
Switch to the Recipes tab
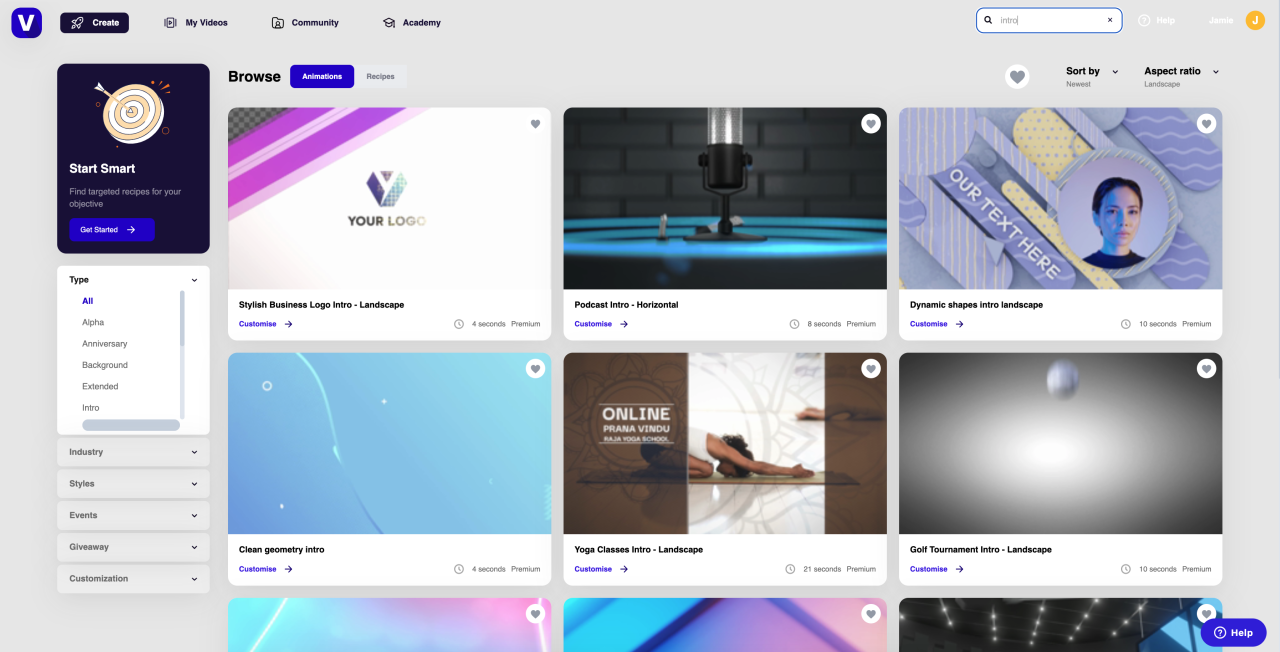pyautogui.click(x=381, y=76)
